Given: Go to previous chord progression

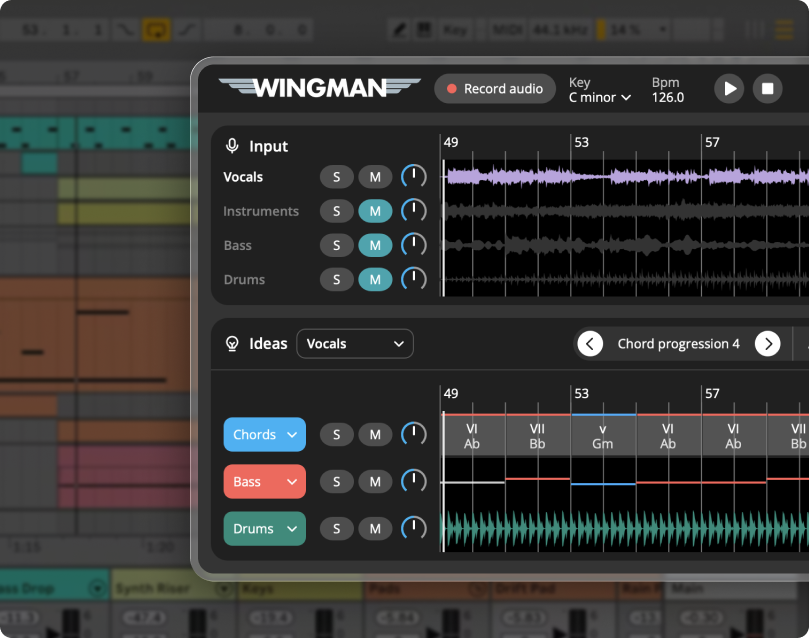Looking at the screenshot, I should (x=590, y=343).
